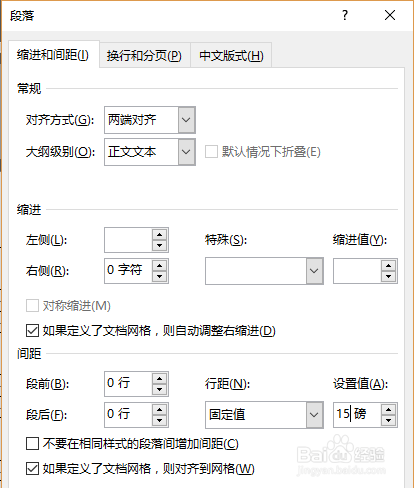Enable 不要在相同样式的段落间增加间距 checkbox
This screenshot has height=488, width=414.
coord(32,444)
